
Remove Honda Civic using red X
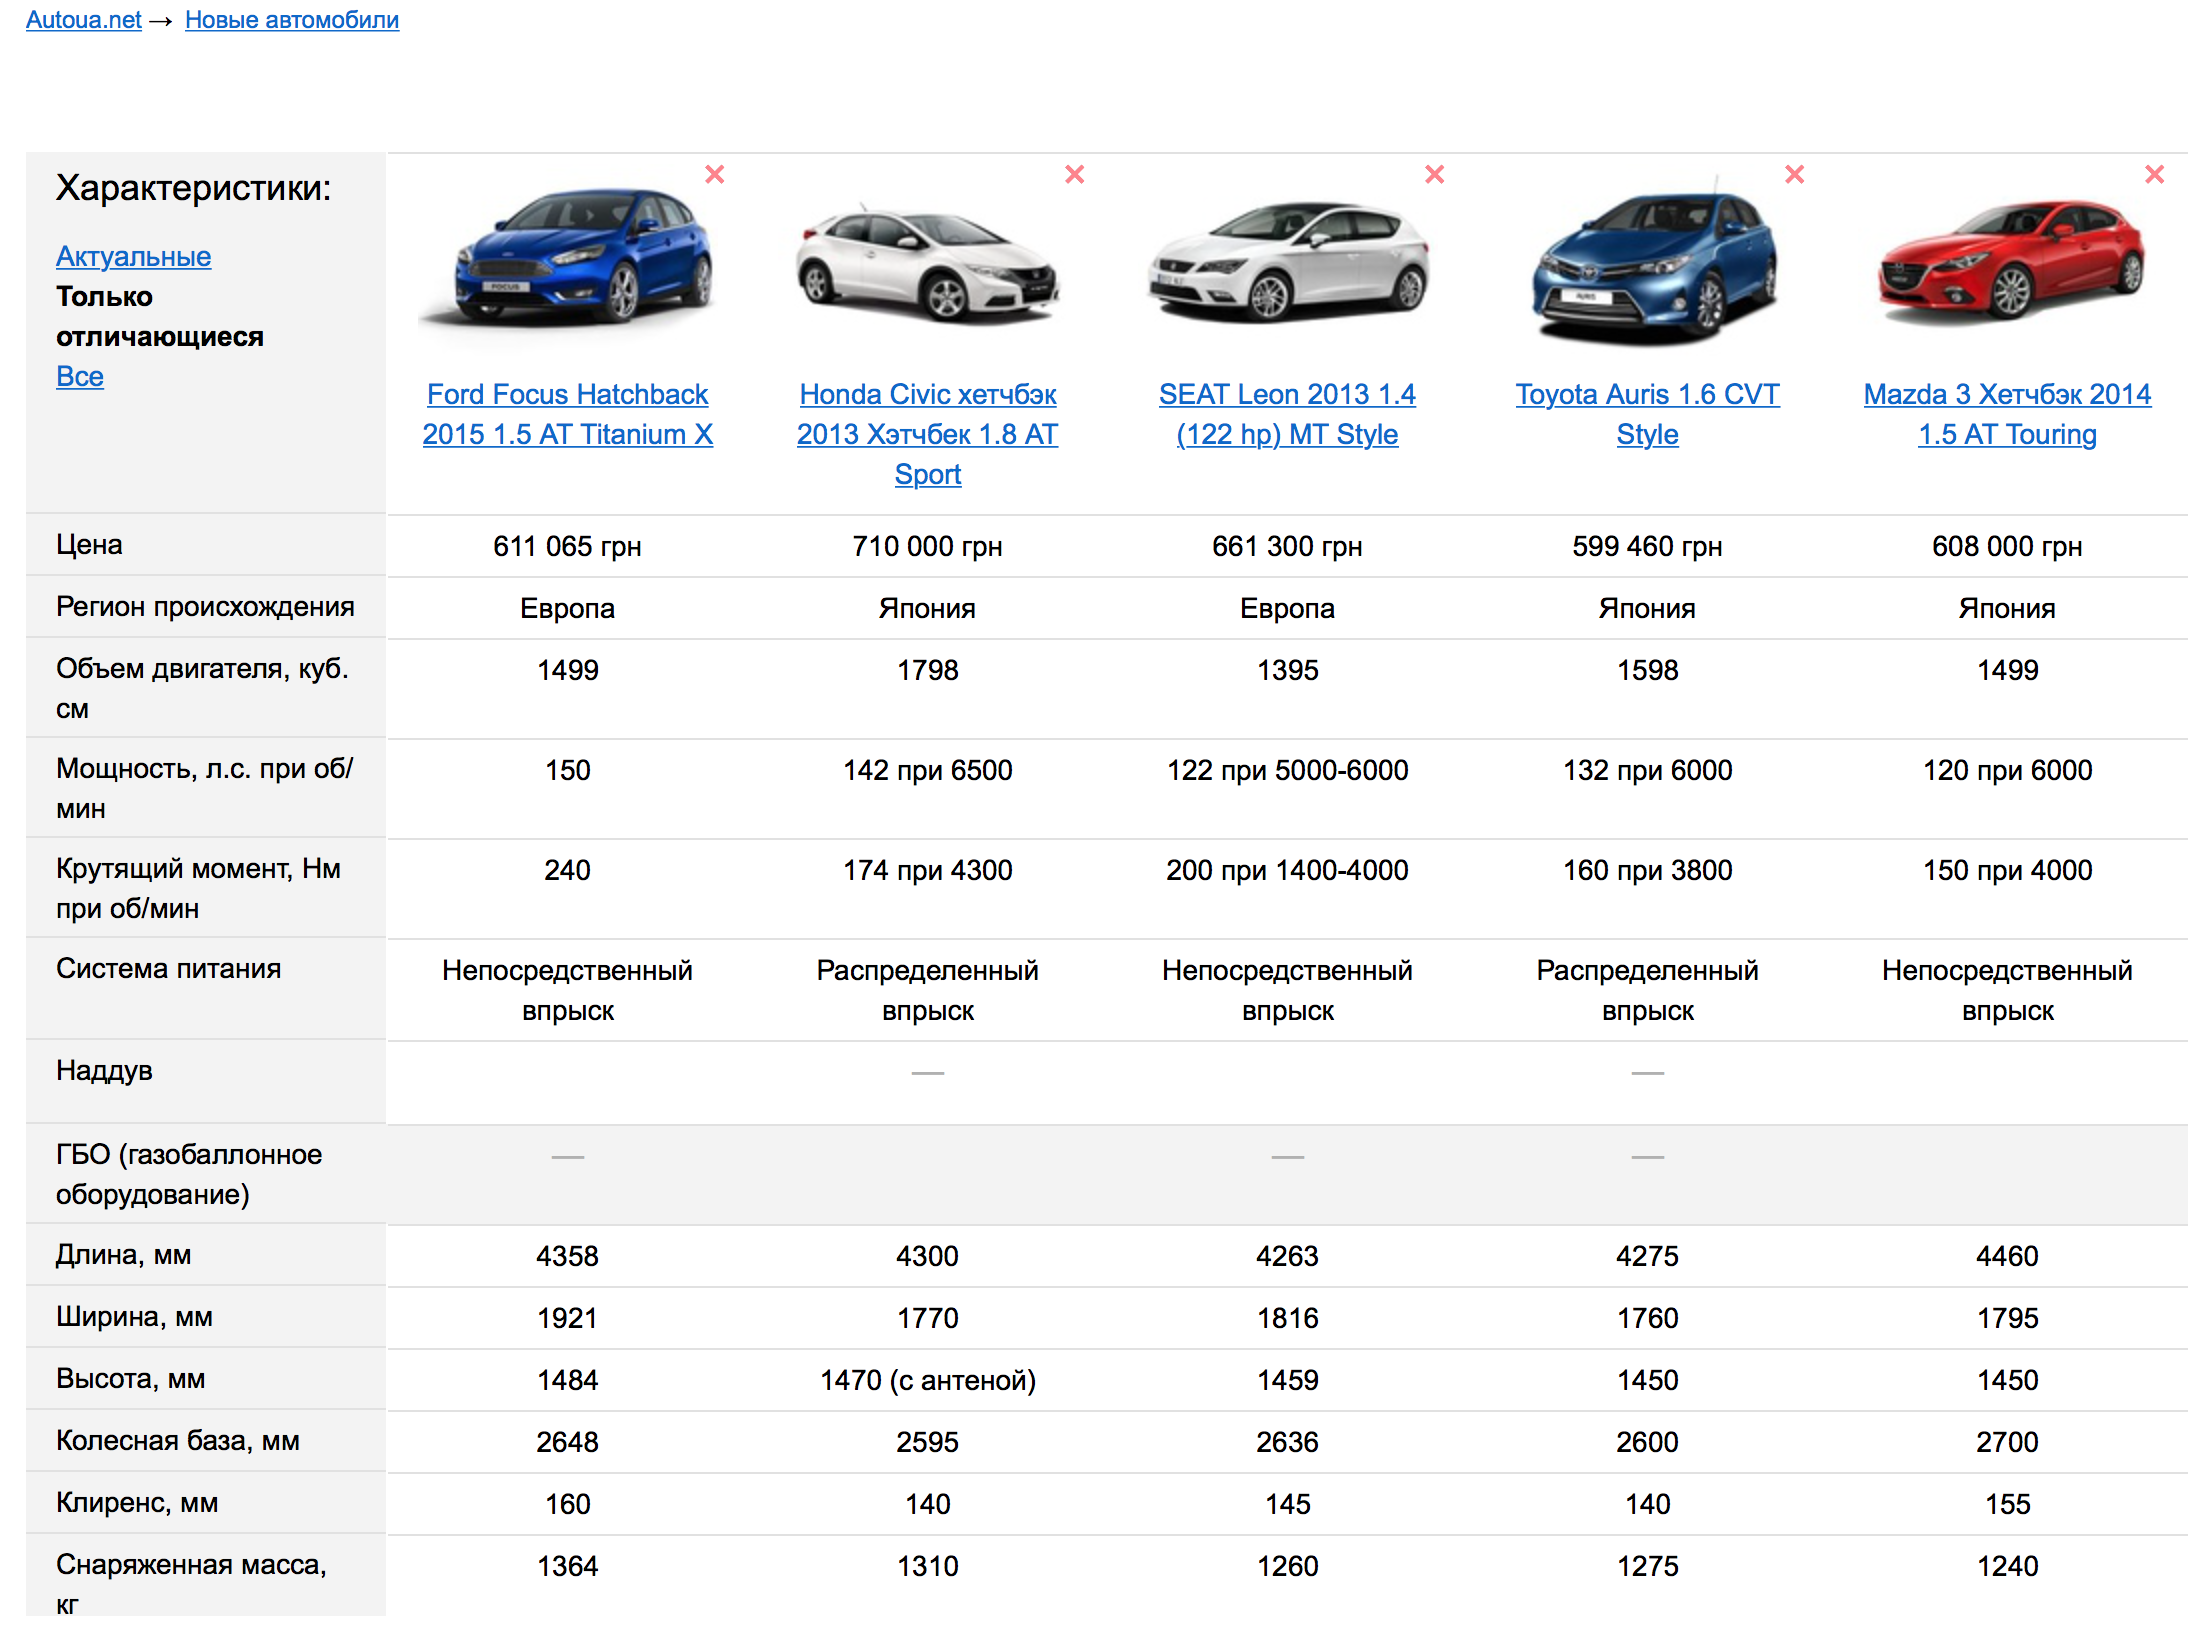click(x=1074, y=174)
